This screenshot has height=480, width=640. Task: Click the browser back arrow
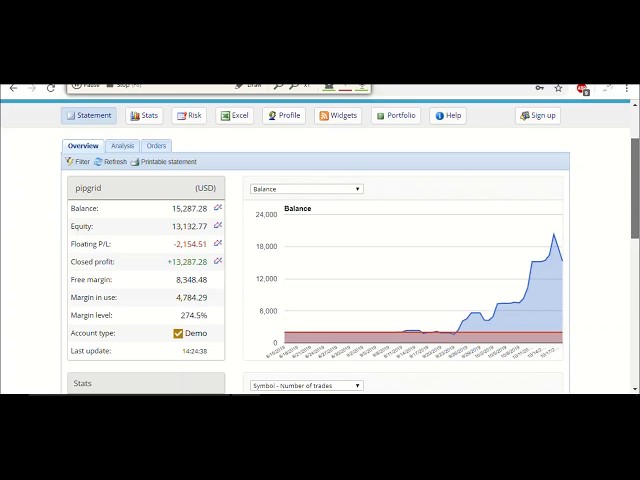pyautogui.click(x=13, y=88)
